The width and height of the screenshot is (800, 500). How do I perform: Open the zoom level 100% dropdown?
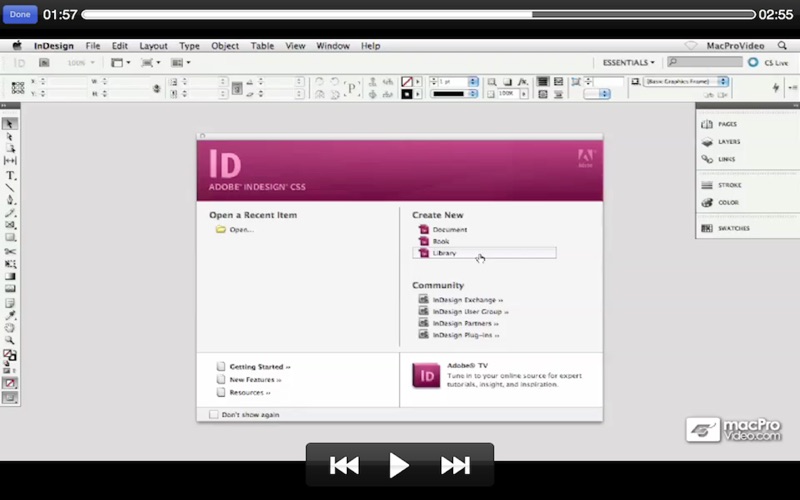coord(81,63)
